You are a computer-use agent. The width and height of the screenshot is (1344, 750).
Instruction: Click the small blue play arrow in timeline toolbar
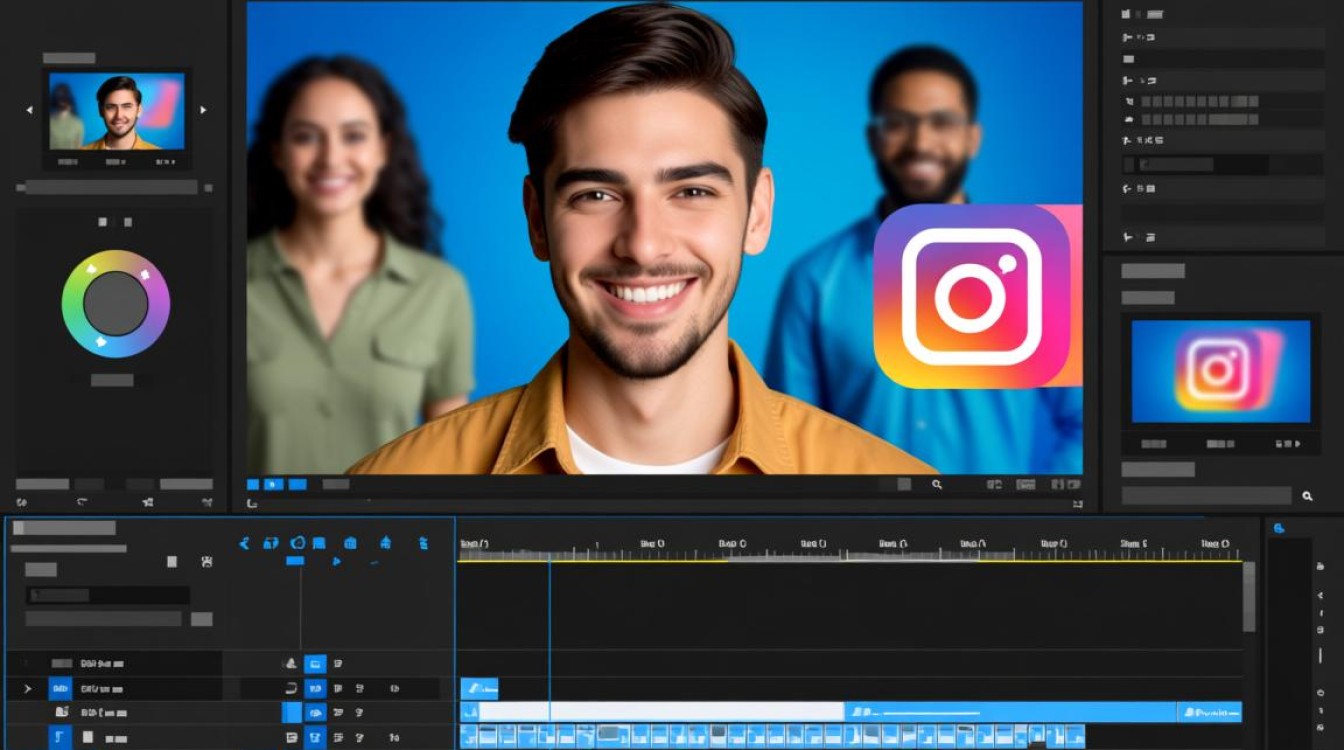pos(336,562)
